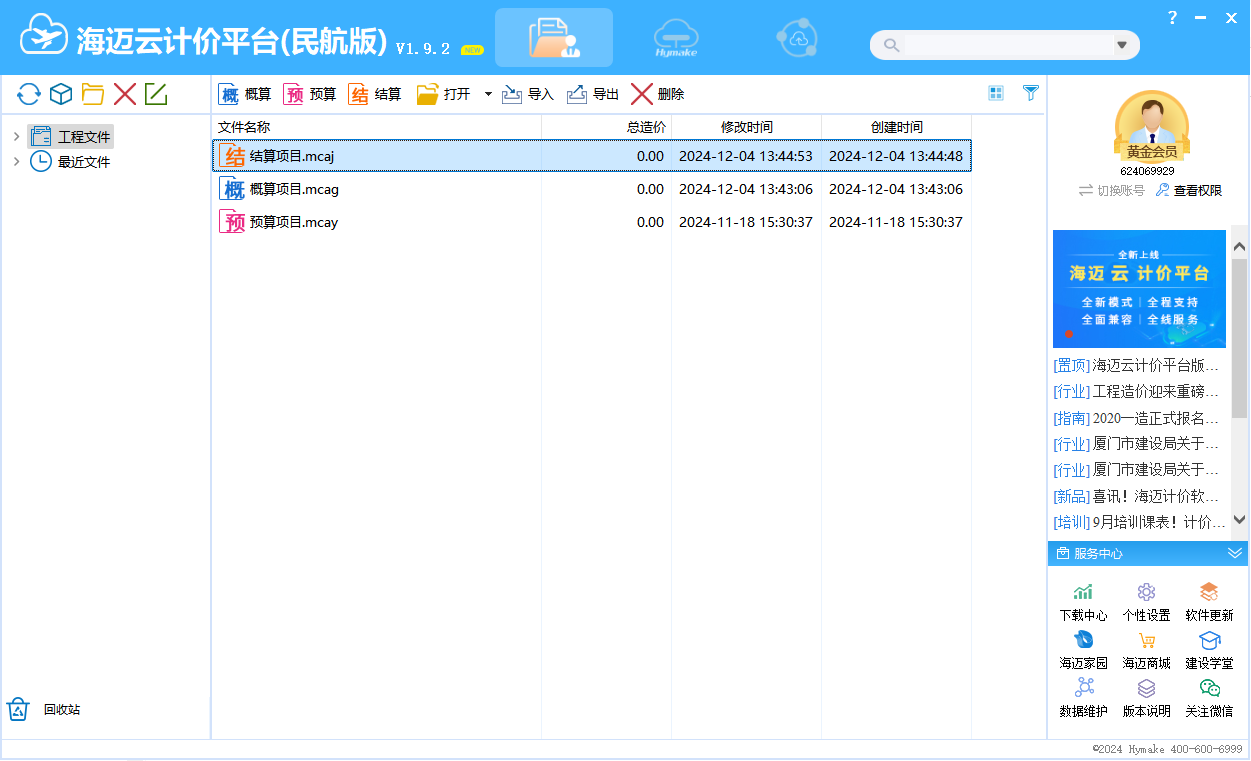Open the 回收站 recycle bin
1251x761 pixels.
44,710
